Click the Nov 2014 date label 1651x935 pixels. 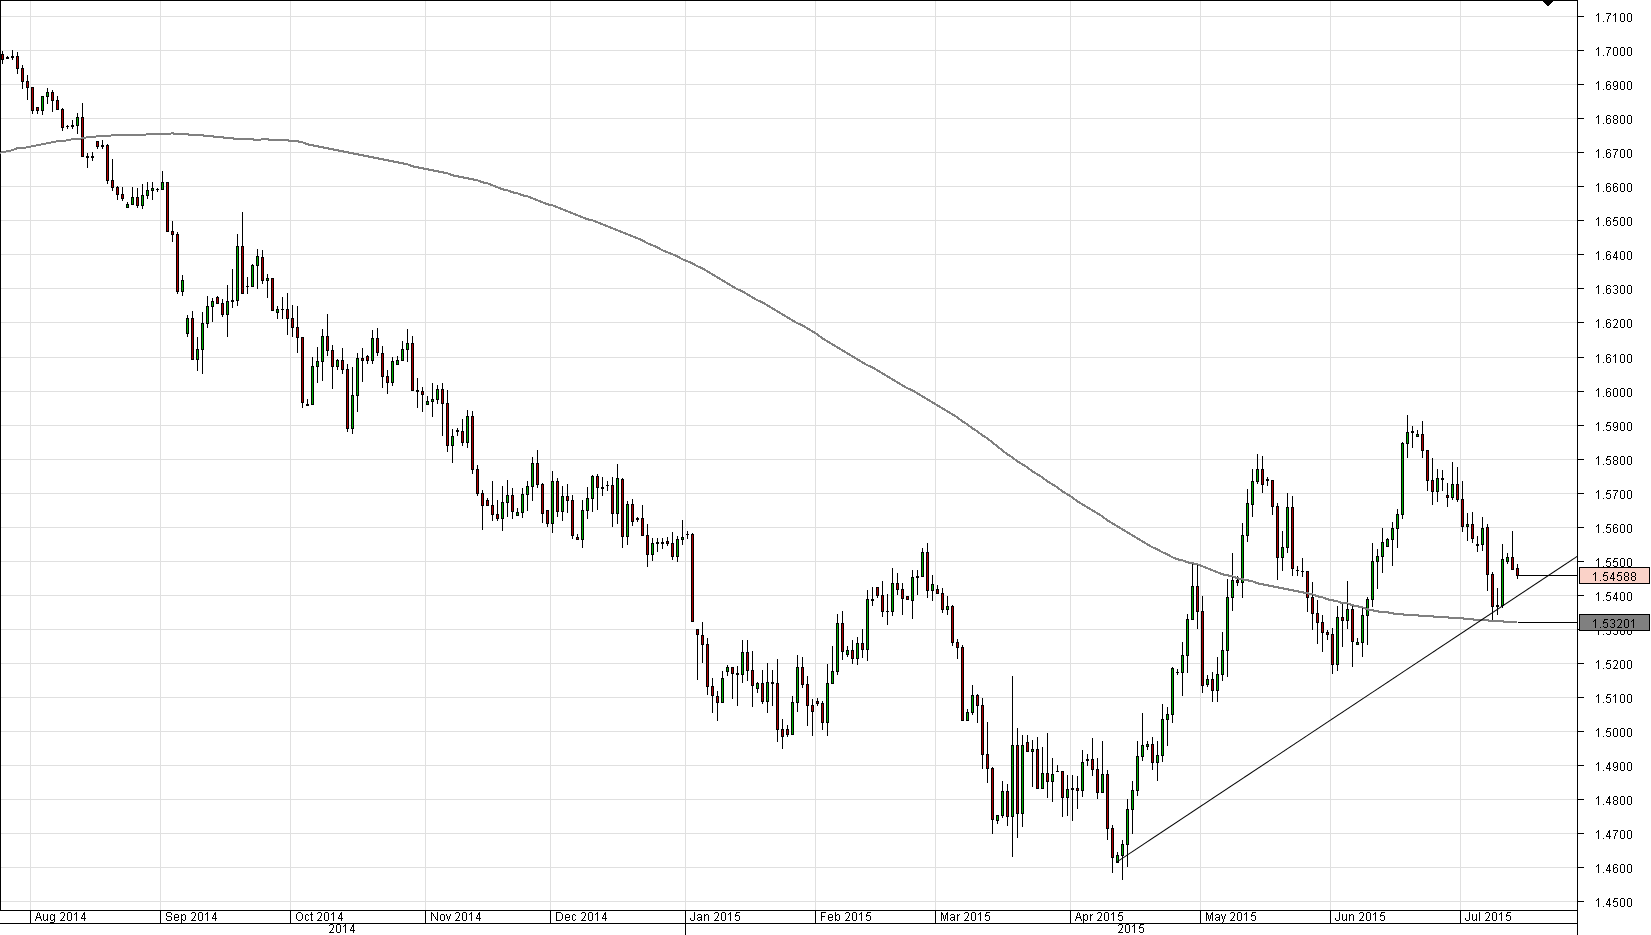point(455,916)
